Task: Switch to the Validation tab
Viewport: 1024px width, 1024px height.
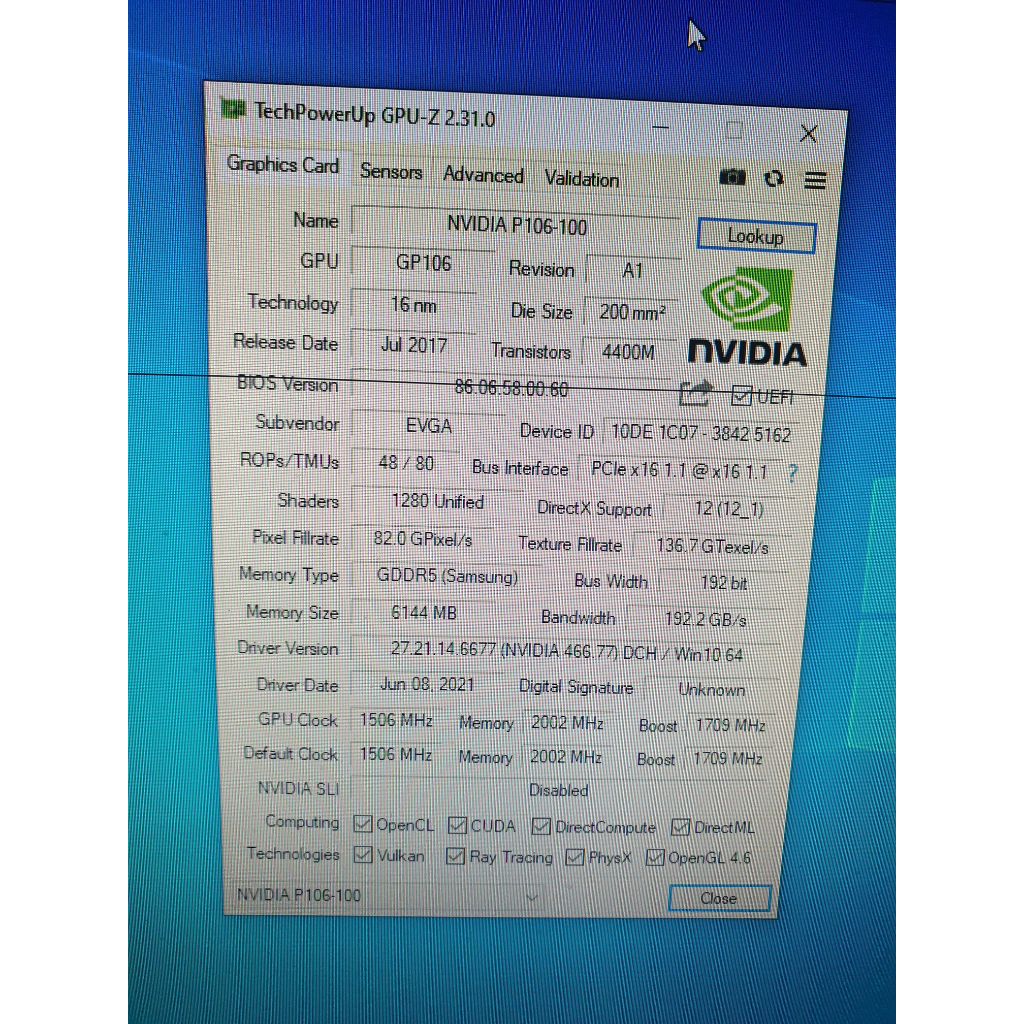Action: (581, 179)
